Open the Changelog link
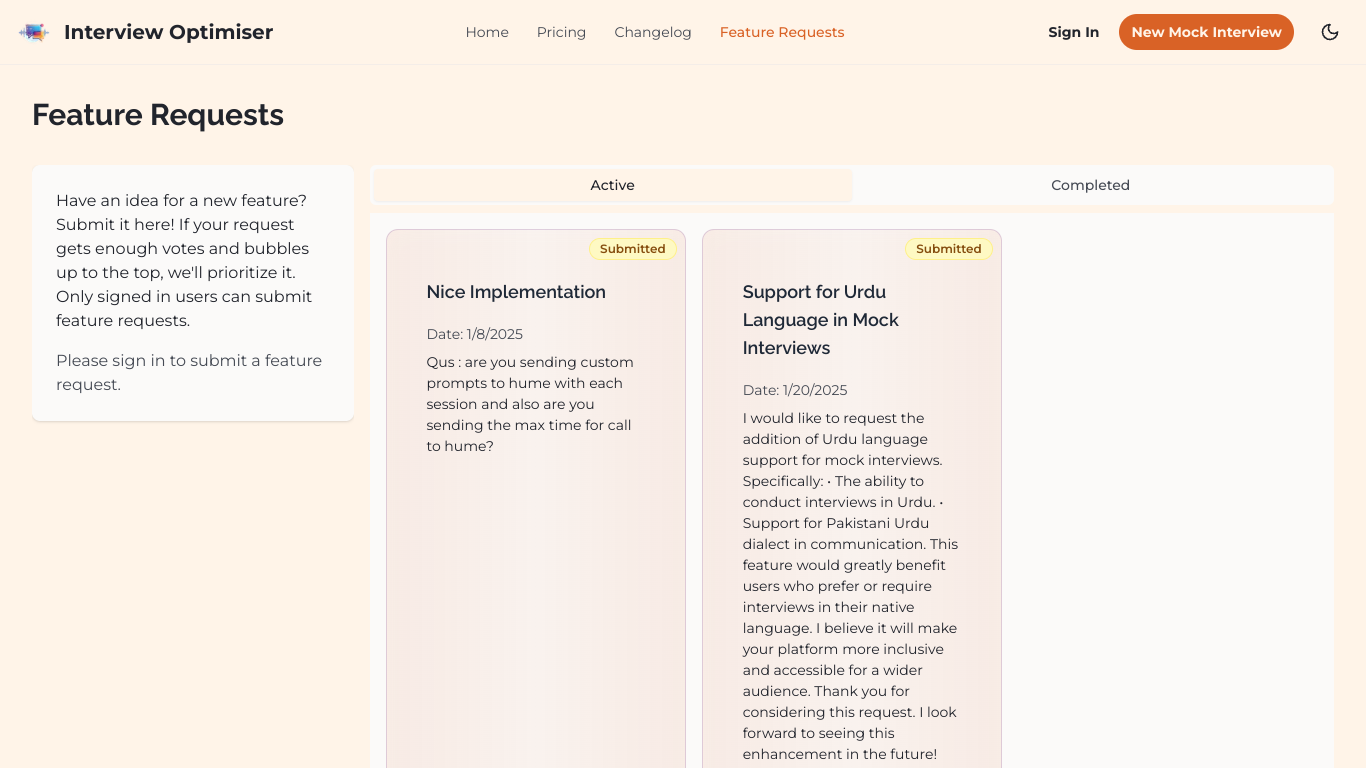Viewport: 1366px width, 768px height. coord(653,32)
